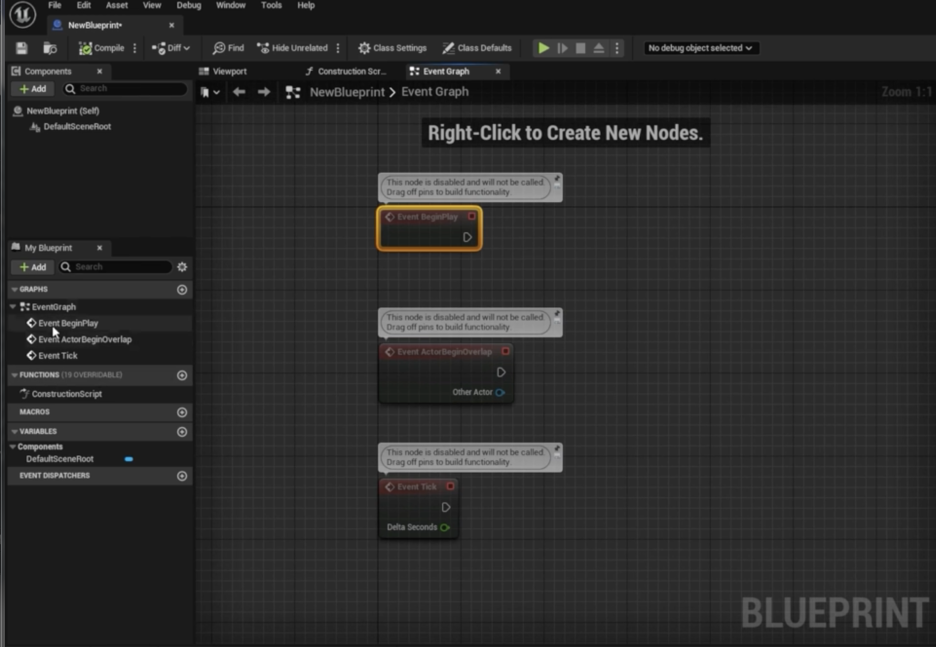936x647 pixels.
Task: Switch to the Viewport tab
Action: tap(223, 72)
